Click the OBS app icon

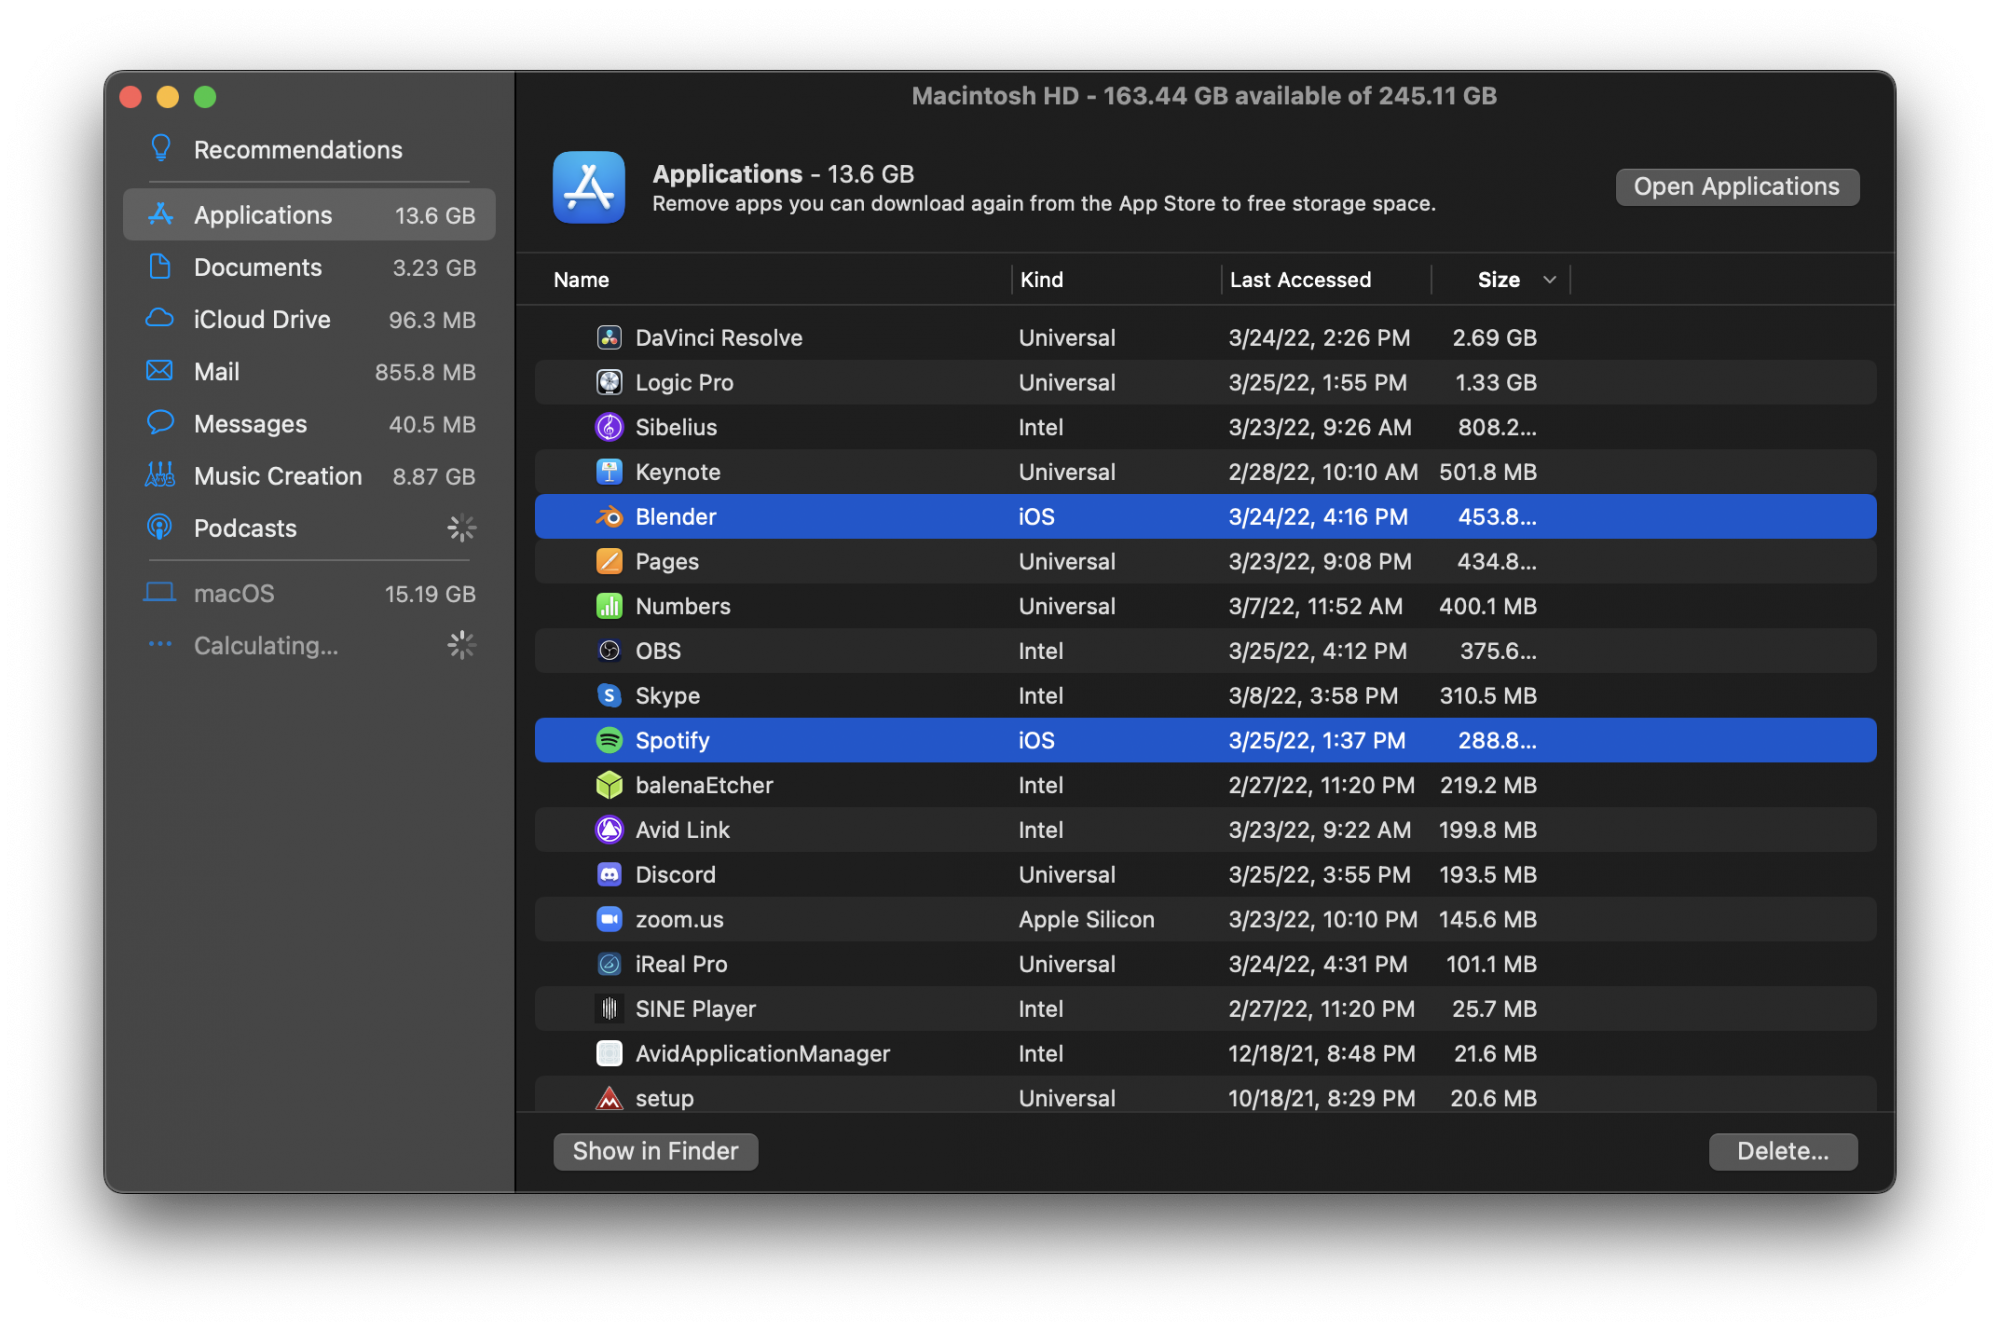[x=609, y=651]
